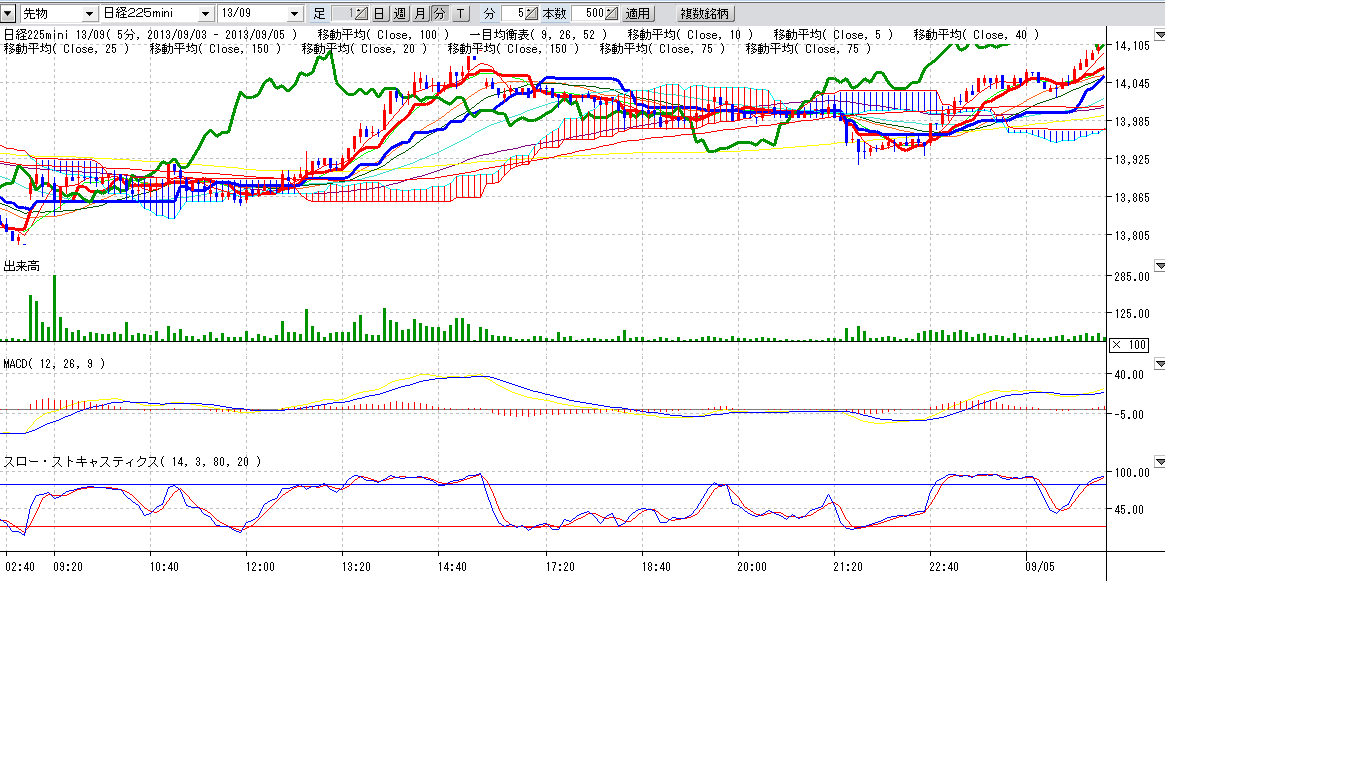The image size is (1366, 768).
Task: Open the MACD panel menu arrow
Action: point(1160,365)
